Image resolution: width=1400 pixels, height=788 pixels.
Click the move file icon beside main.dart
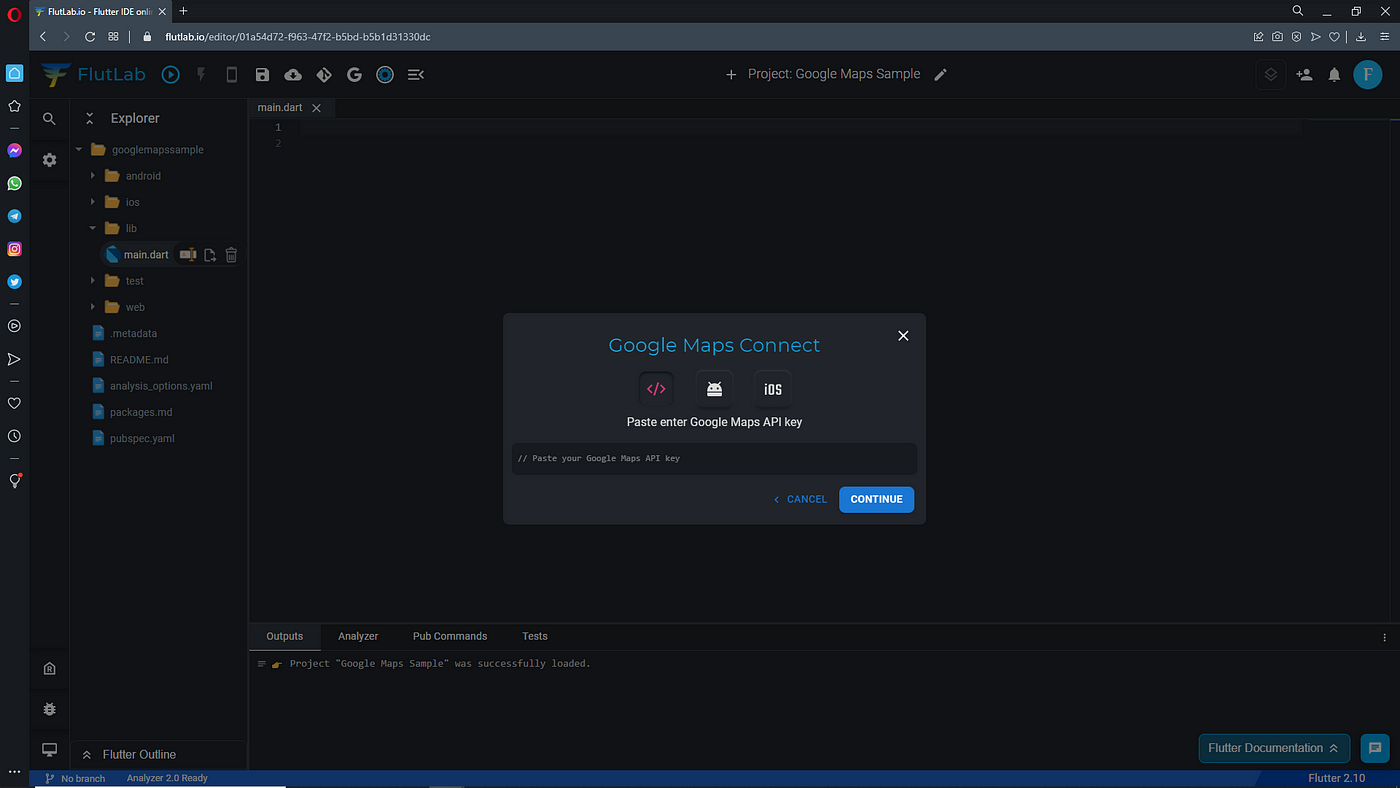tap(210, 255)
